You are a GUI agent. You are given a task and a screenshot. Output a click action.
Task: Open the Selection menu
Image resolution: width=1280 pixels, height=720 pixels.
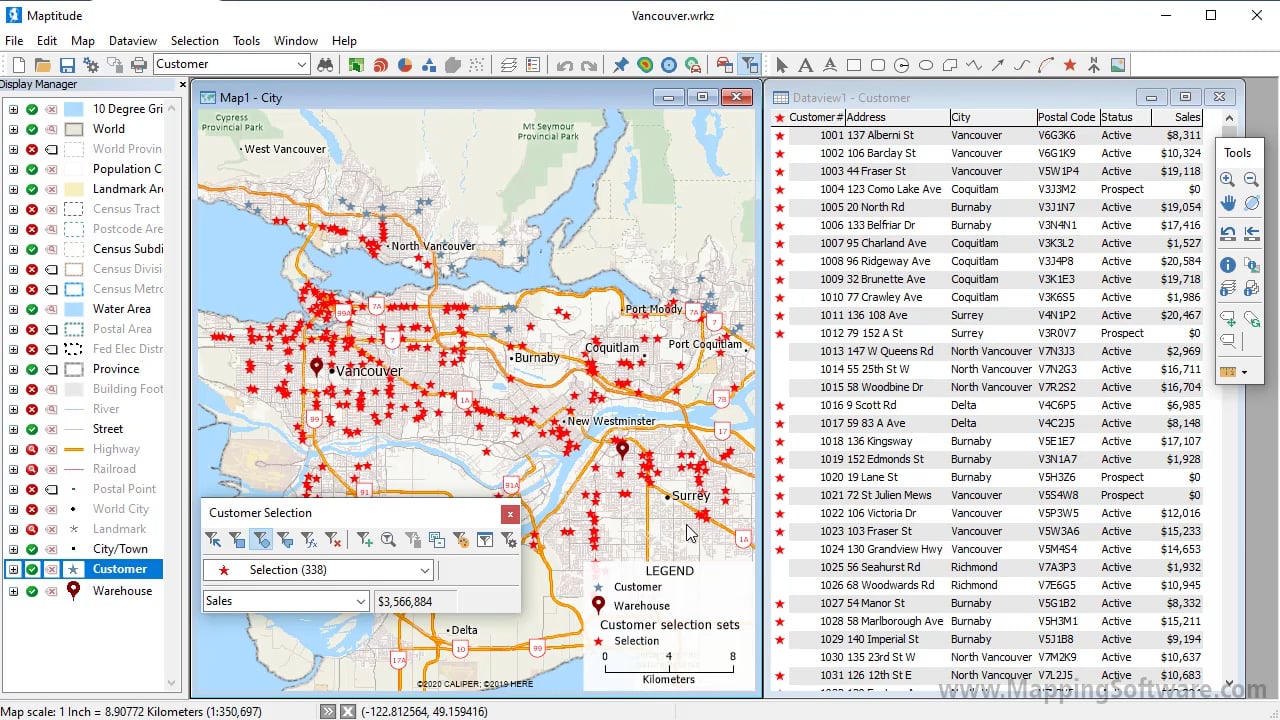tap(194, 41)
